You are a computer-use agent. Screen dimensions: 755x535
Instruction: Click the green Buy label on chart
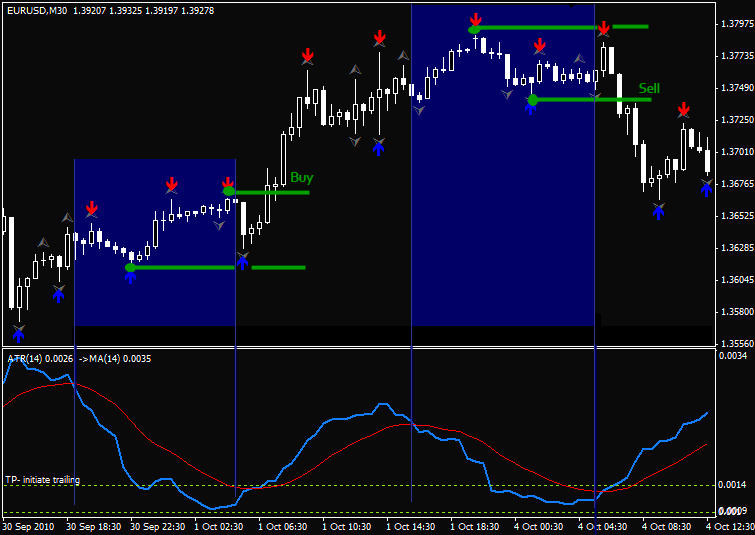tap(301, 178)
